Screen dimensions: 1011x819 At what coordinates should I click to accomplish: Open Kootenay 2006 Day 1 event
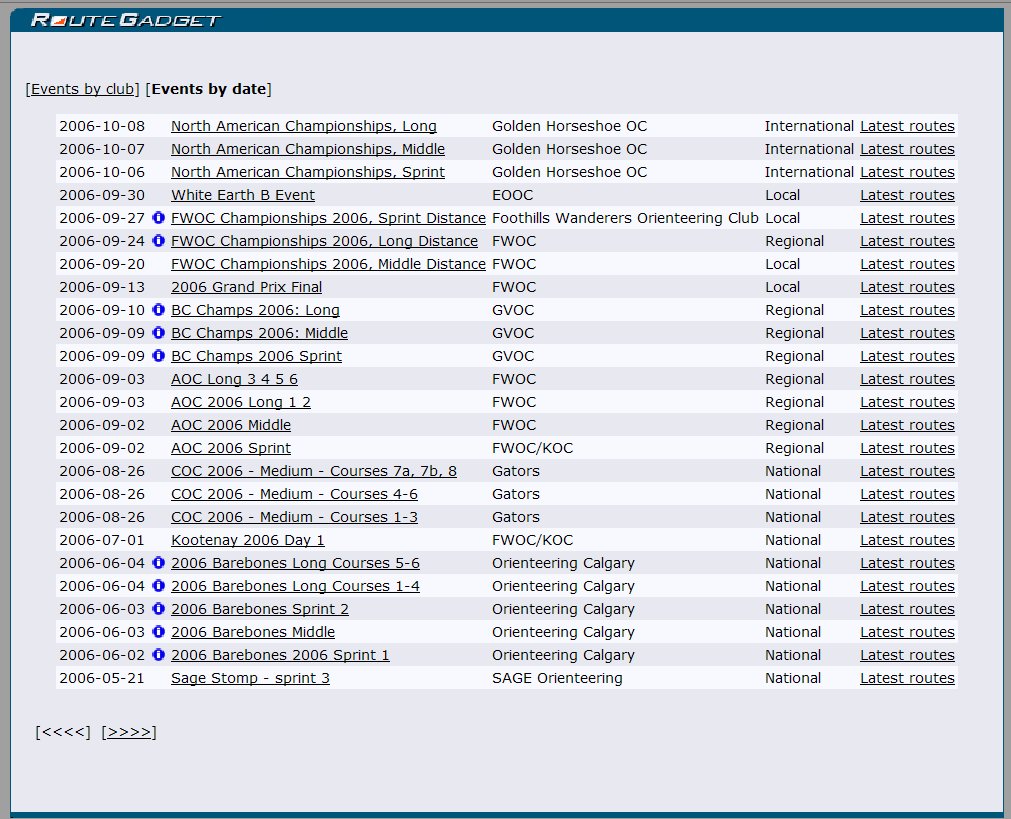248,540
